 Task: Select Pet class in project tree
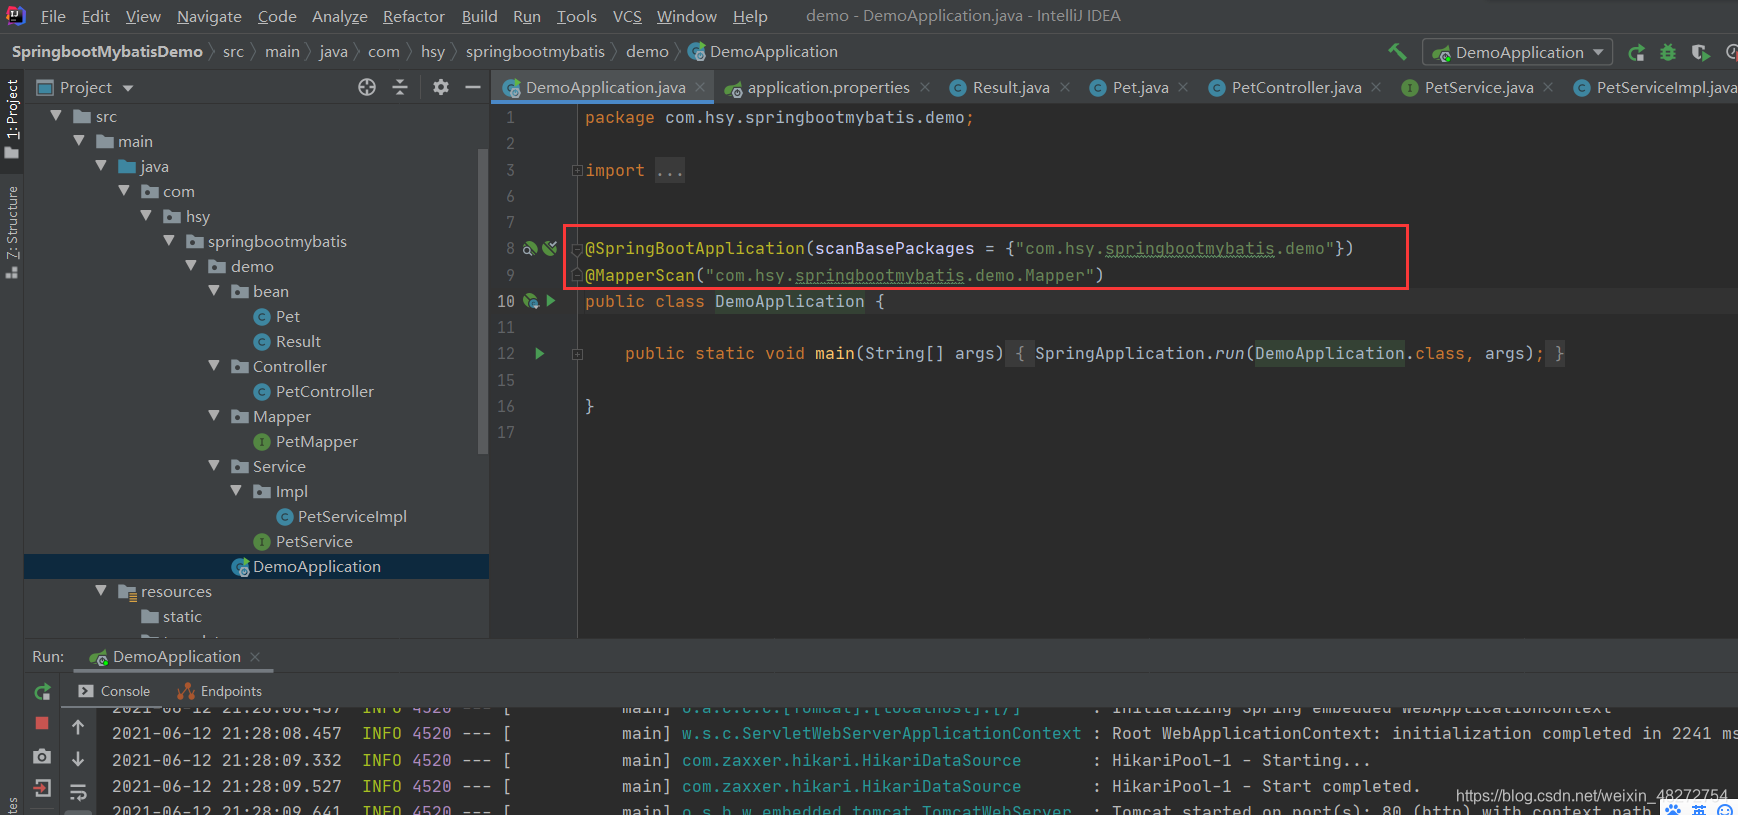point(287,316)
